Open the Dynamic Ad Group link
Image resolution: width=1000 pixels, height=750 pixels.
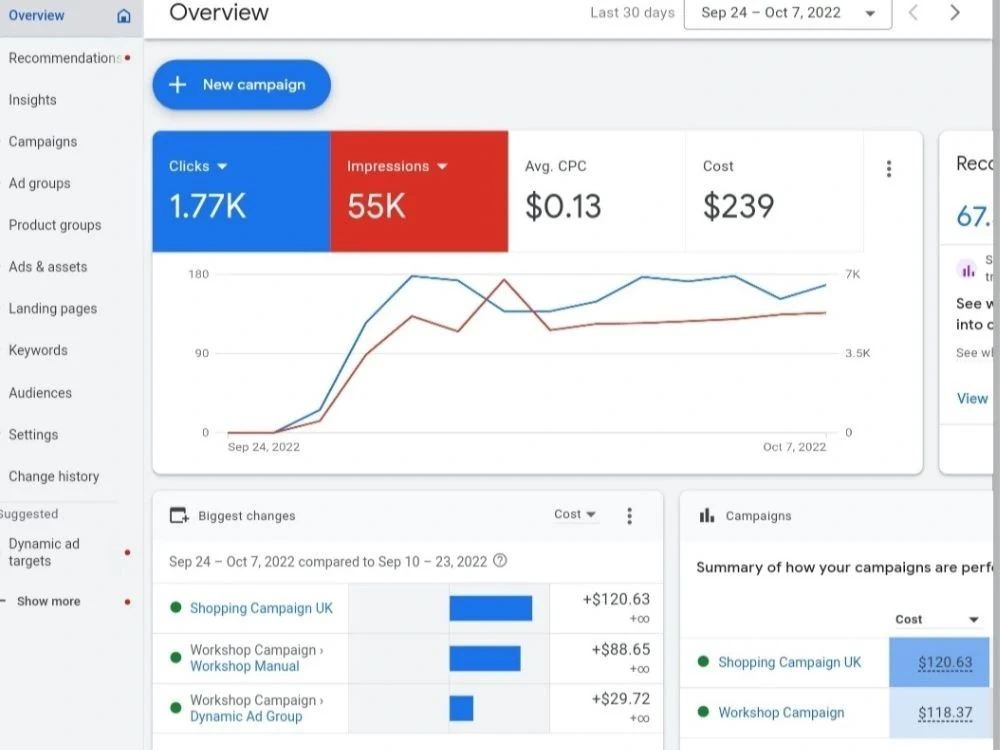click(x=246, y=717)
